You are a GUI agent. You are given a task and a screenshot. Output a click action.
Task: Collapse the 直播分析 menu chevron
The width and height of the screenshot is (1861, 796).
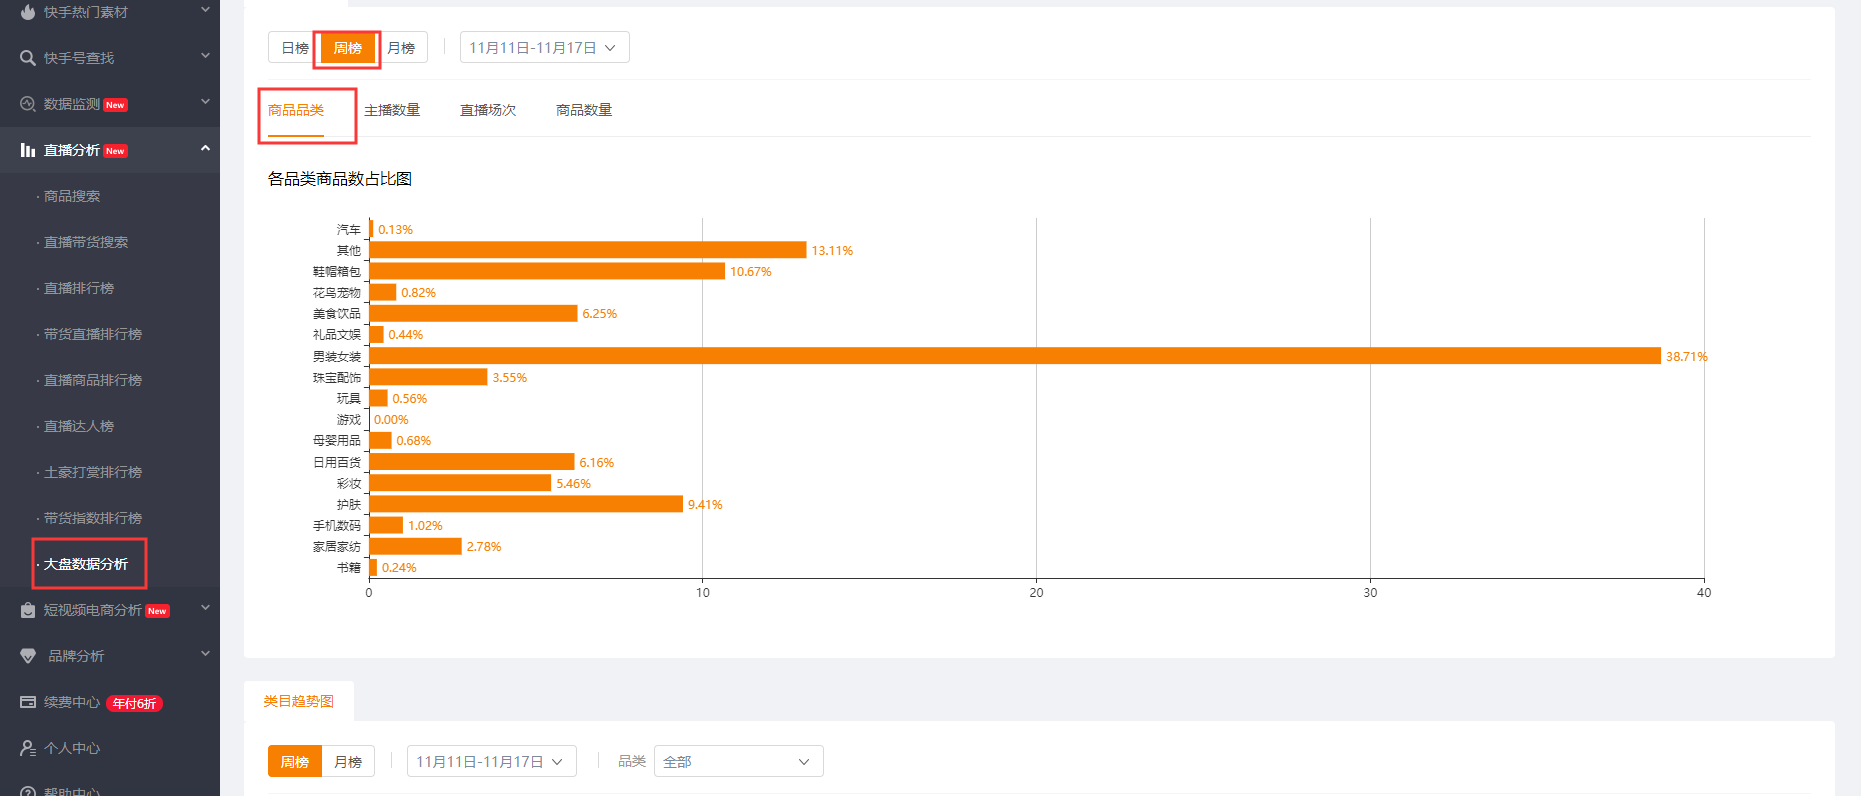point(205,149)
